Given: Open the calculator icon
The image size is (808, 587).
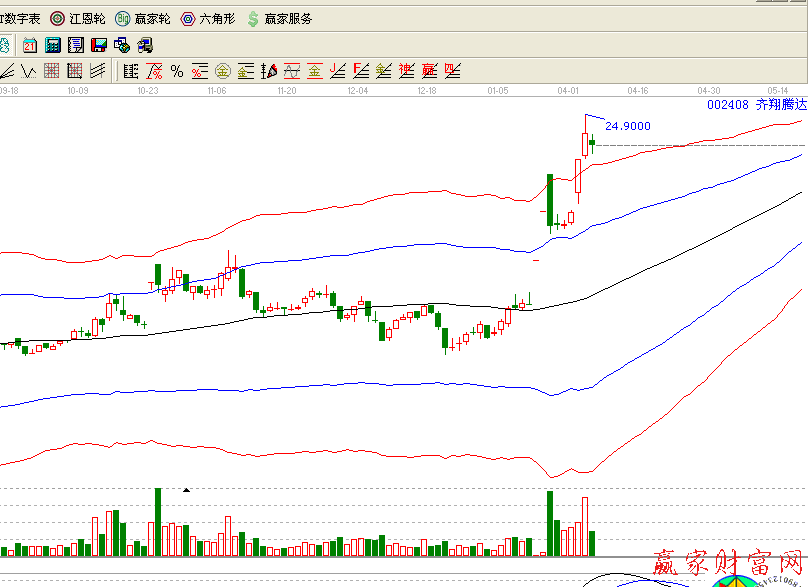Looking at the screenshot, I should 52,45.
